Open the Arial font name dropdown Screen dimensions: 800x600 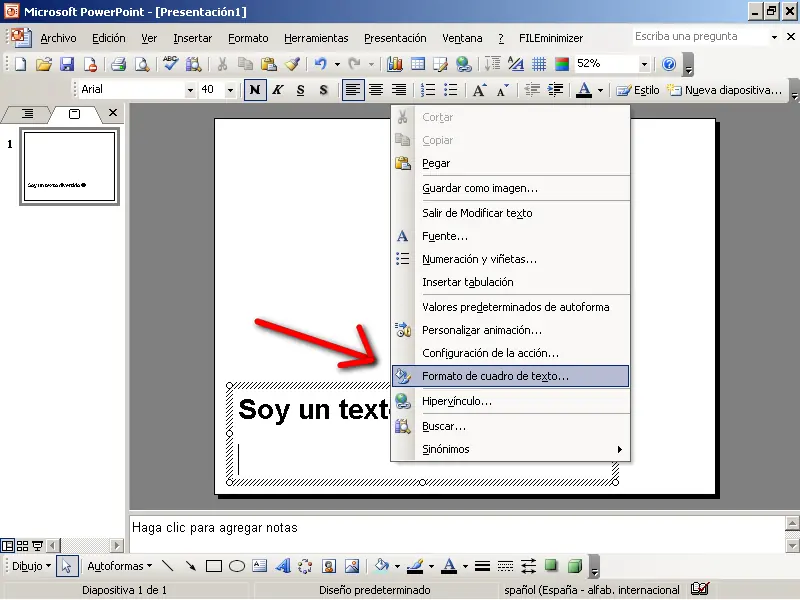pos(190,90)
